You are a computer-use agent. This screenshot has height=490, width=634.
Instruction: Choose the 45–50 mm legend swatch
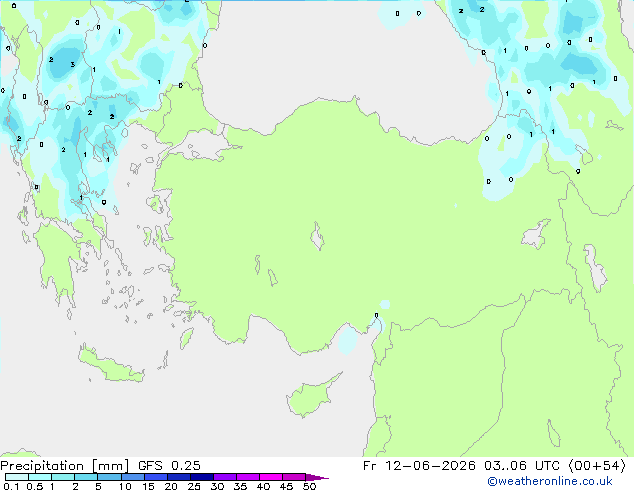(x=294, y=477)
